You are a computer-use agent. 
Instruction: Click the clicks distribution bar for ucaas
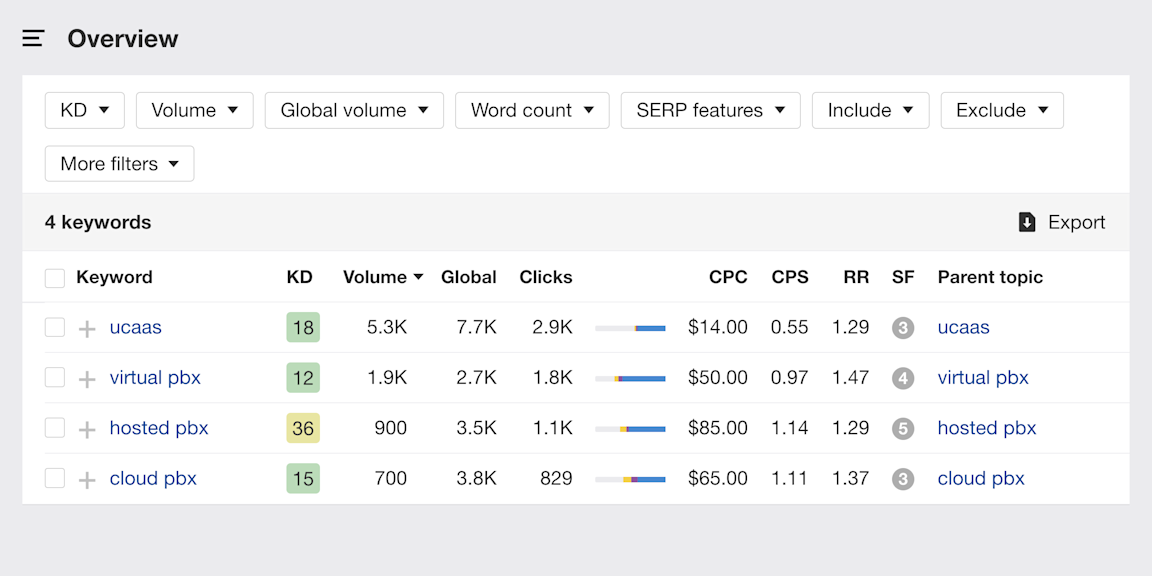pyautogui.click(x=630, y=328)
